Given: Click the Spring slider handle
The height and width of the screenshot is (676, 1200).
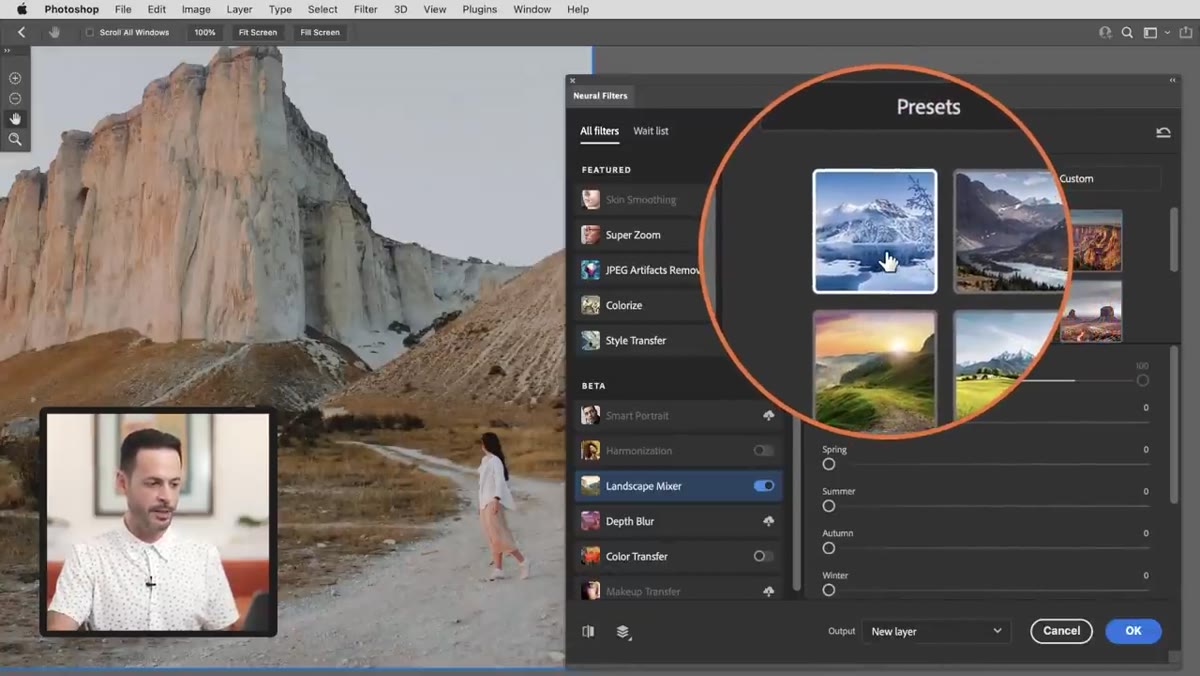Looking at the screenshot, I should (829, 464).
